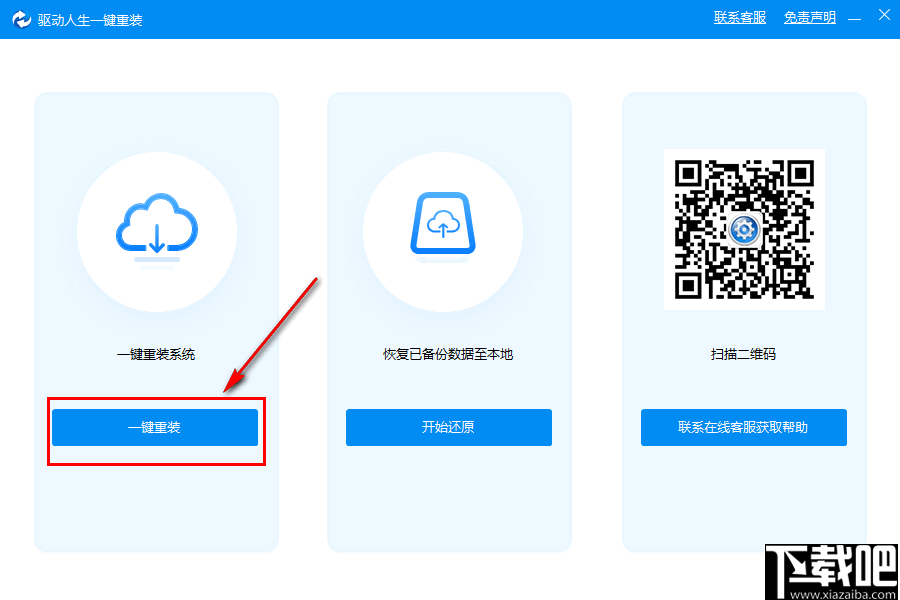This screenshot has height=600, width=900.
Task: Click the 驱动人生一键重装 window title
Action: coord(90,20)
